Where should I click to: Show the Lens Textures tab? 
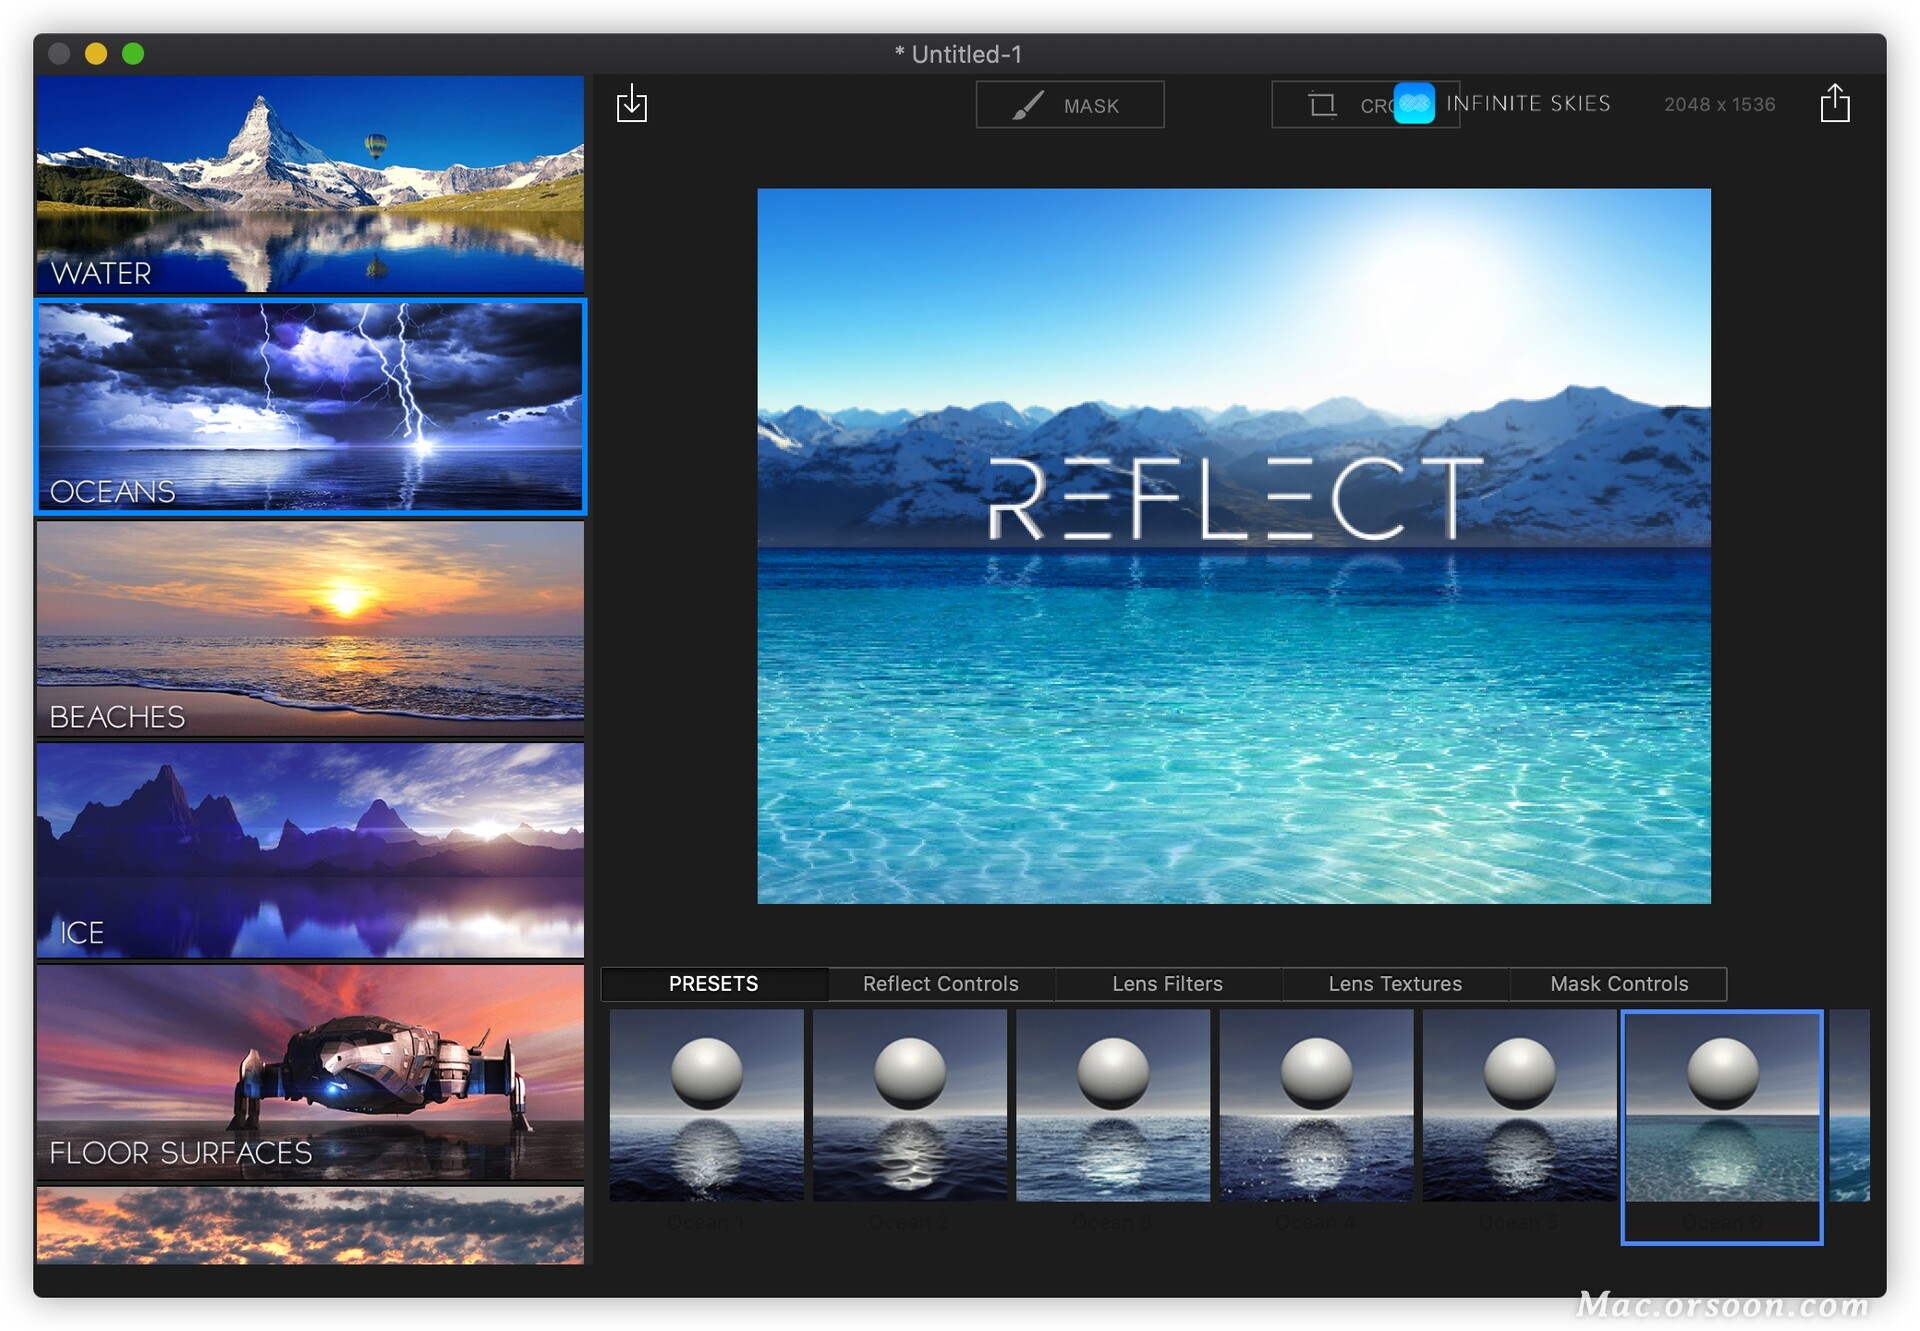[1394, 984]
